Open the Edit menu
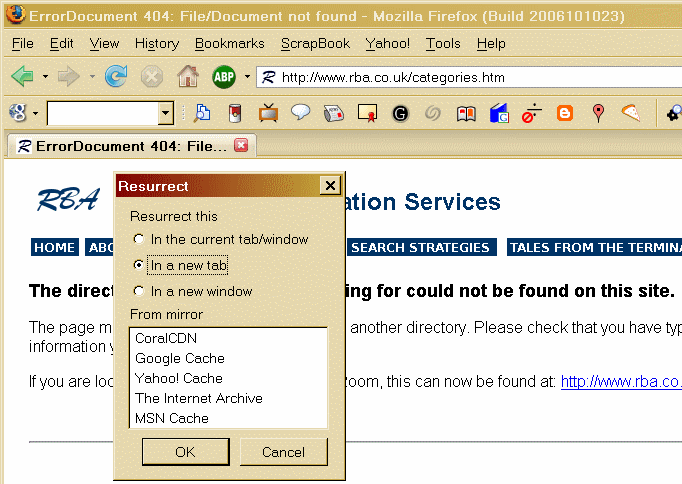Image resolution: width=682 pixels, height=484 pixels. click(61, 43)
